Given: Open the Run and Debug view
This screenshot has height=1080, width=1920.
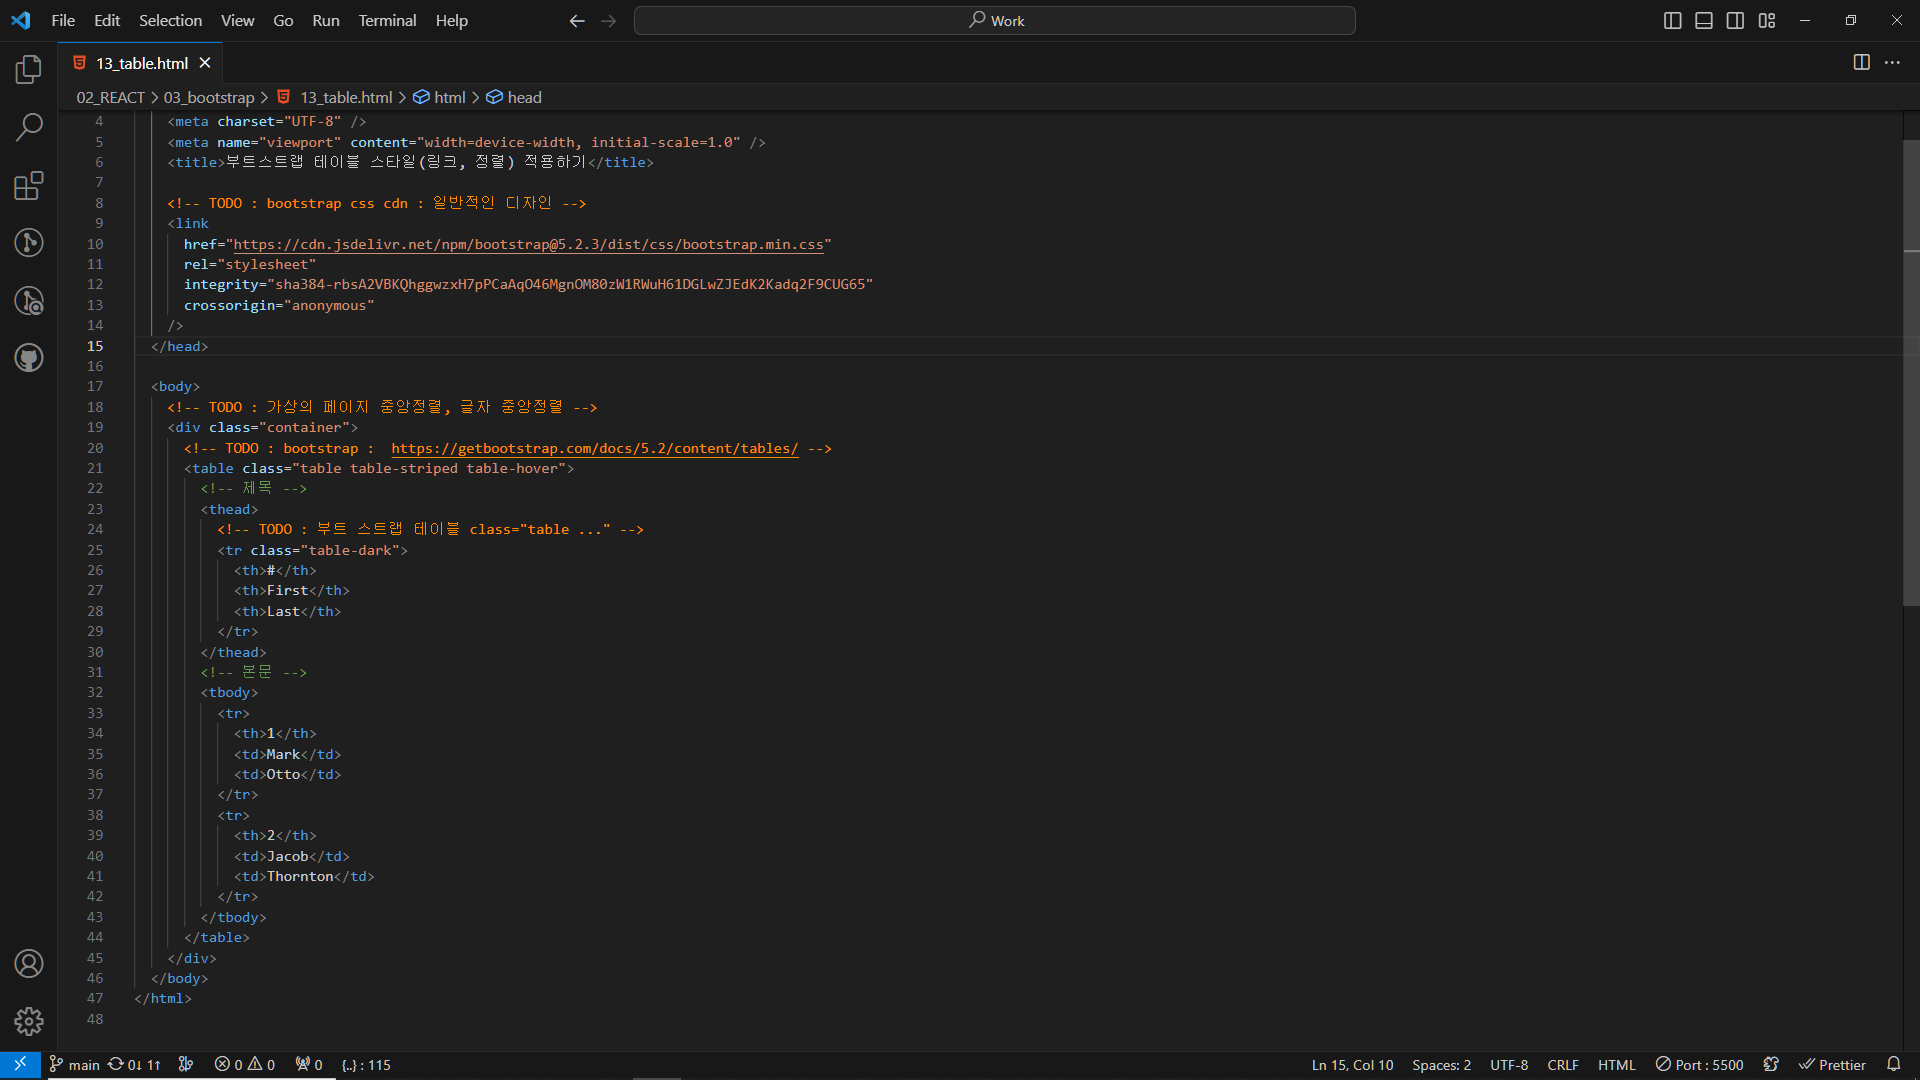Looking at the screenshot, I should pos(29,301).
